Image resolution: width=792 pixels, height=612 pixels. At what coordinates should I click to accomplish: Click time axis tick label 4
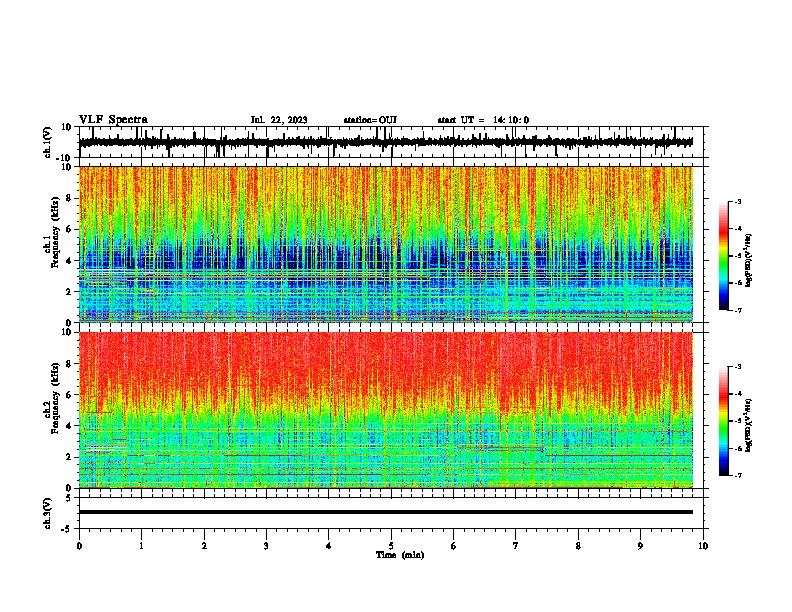(329, 546)
